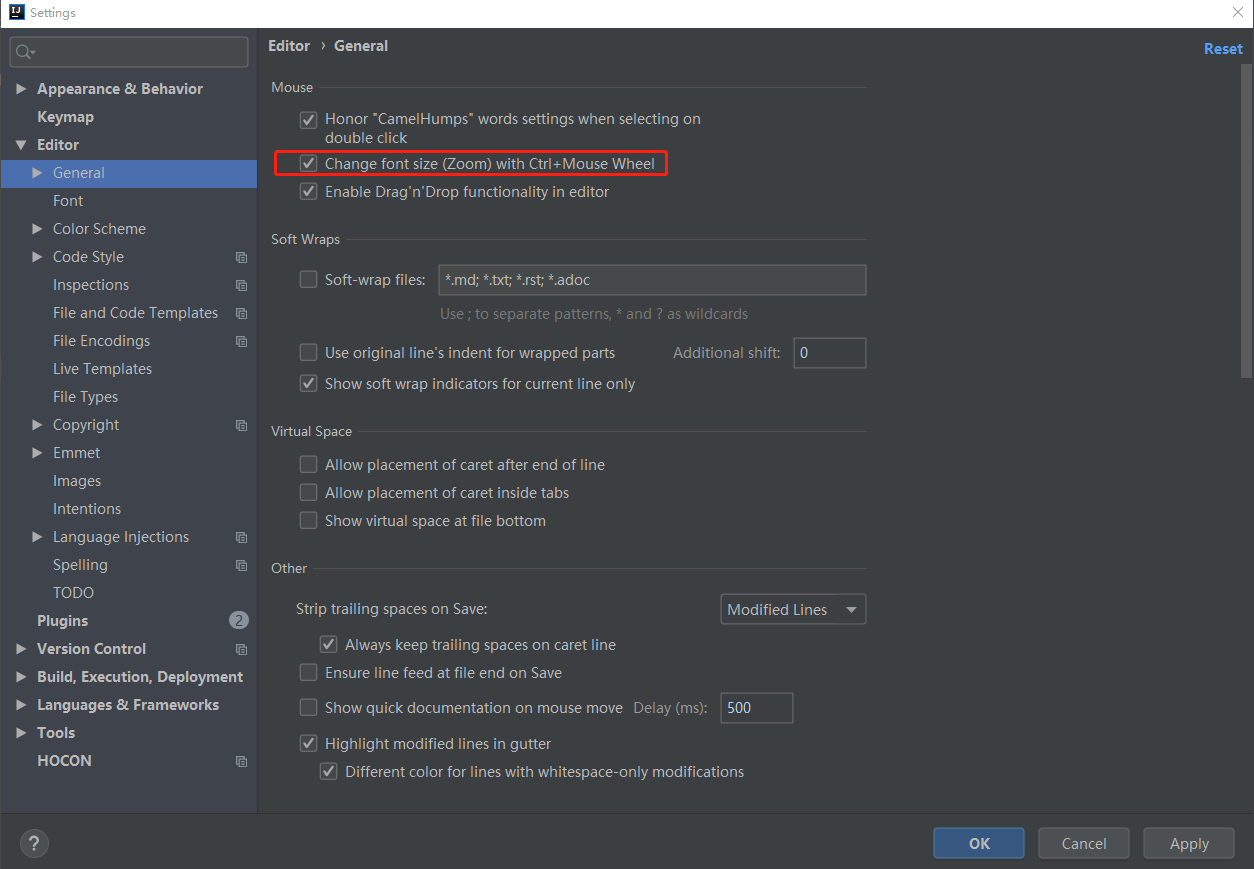
Task: Click Editor in the breadcrumb
Action: point(289,46)
